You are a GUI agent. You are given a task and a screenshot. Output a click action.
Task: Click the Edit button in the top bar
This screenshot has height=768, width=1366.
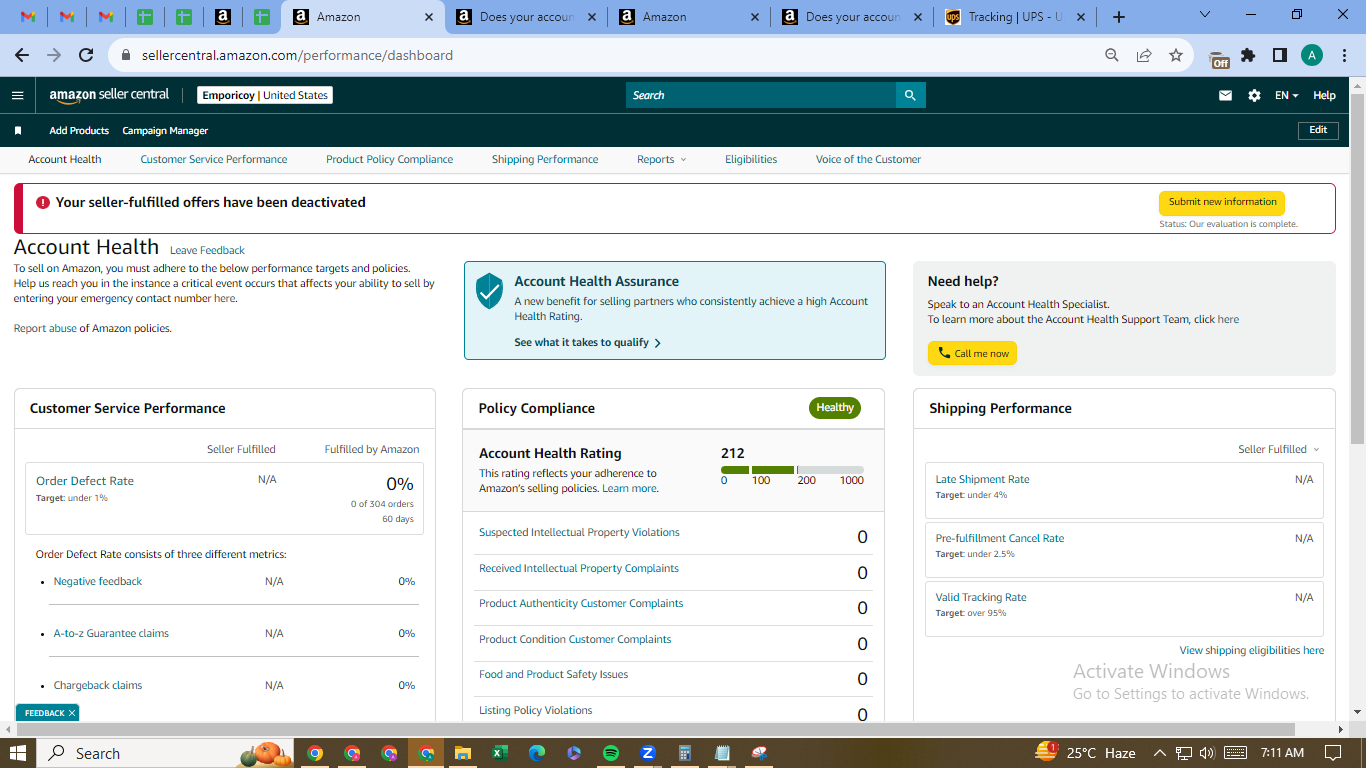coord(1318,130)
